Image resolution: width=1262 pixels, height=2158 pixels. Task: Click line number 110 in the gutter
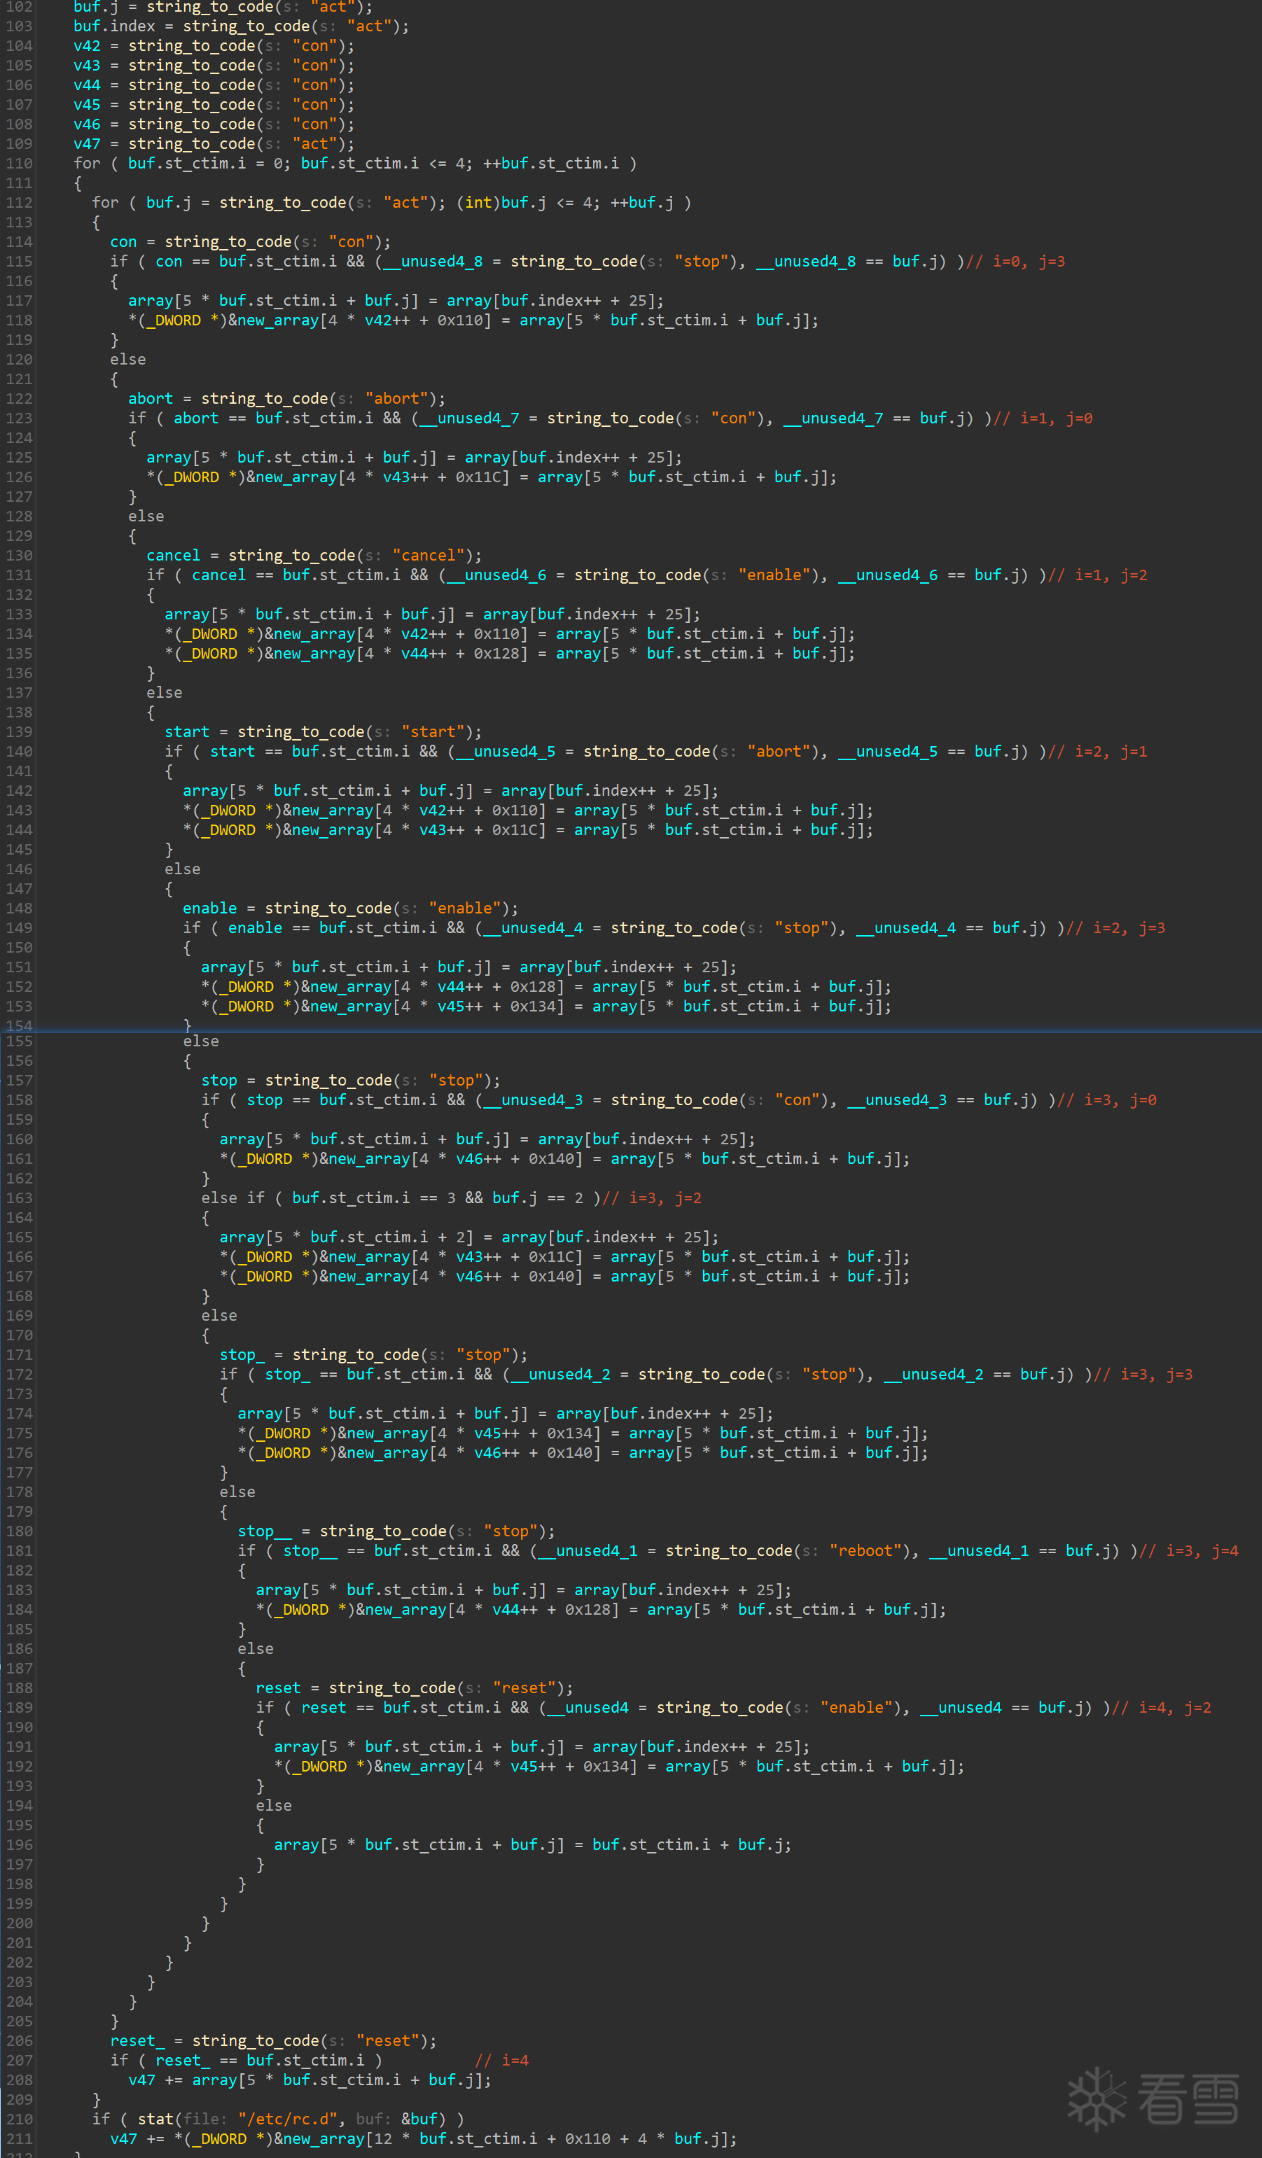[19, 164]
